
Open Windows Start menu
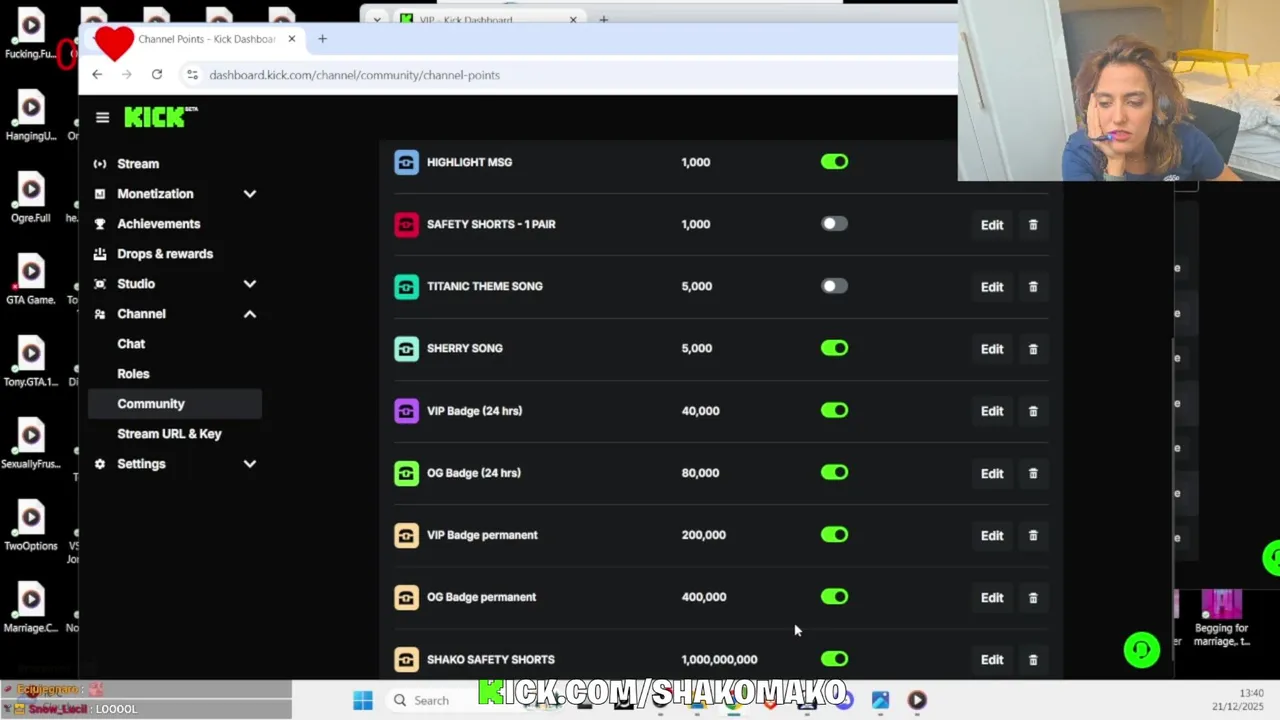coord(363,700)
